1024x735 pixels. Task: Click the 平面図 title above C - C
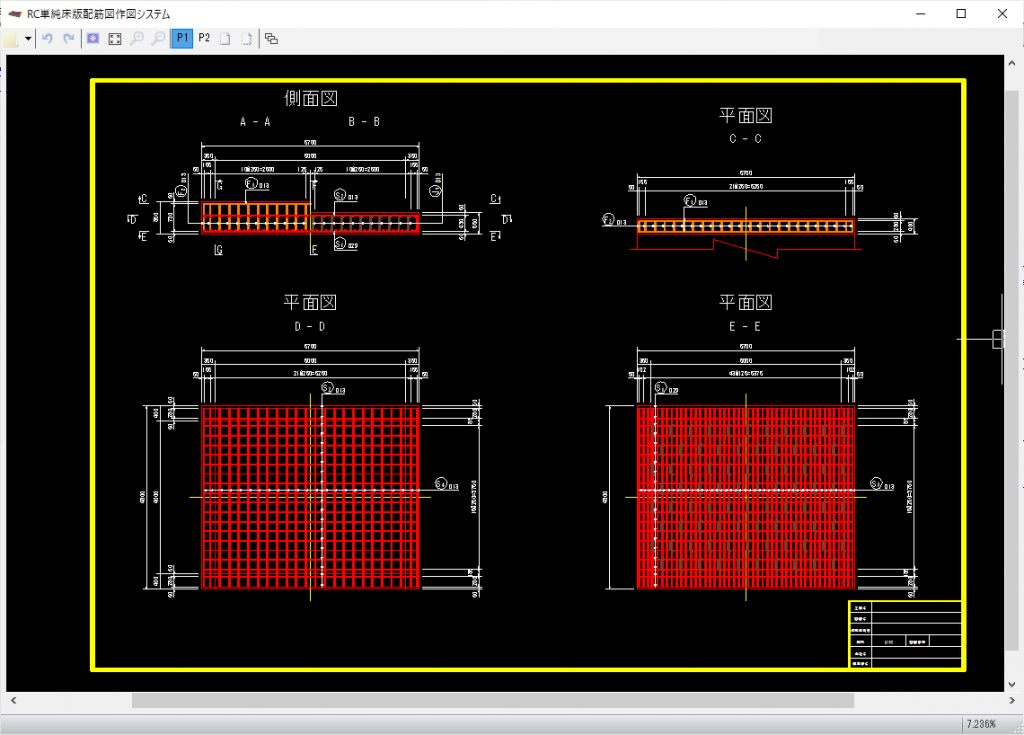pyautogui.click(x=746, y=116)
